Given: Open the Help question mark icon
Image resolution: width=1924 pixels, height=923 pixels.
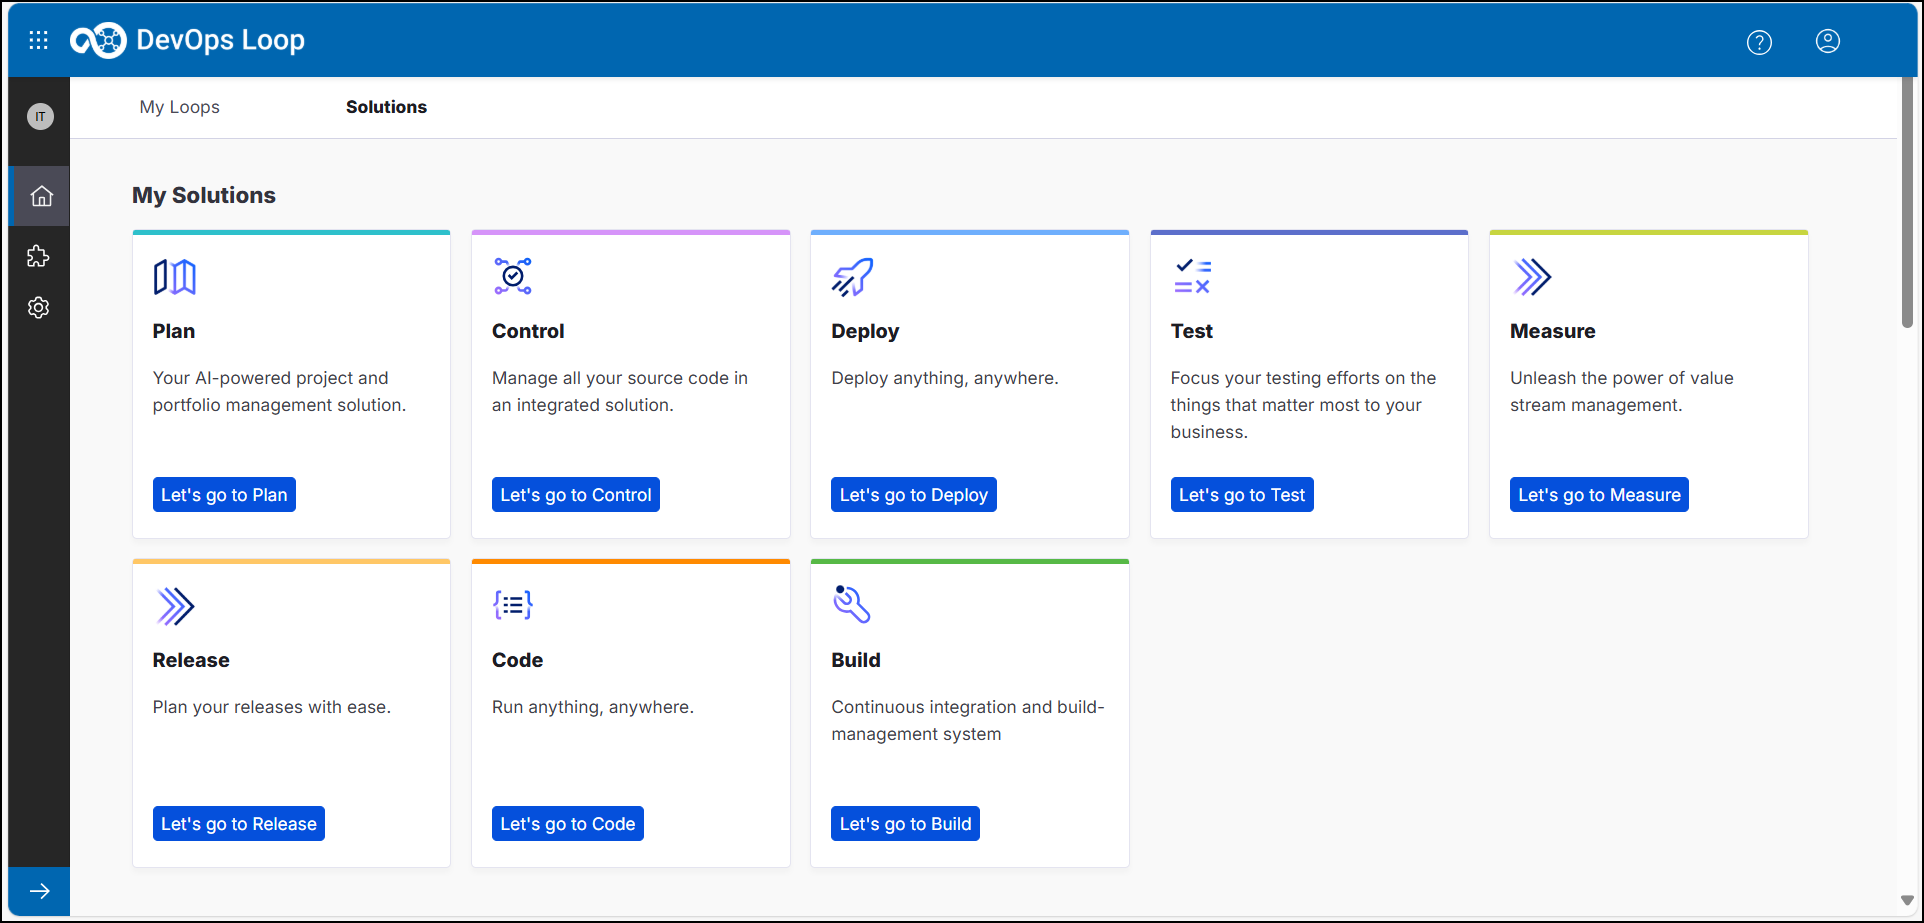Looking at the screenshot, I should point(1759,42).
